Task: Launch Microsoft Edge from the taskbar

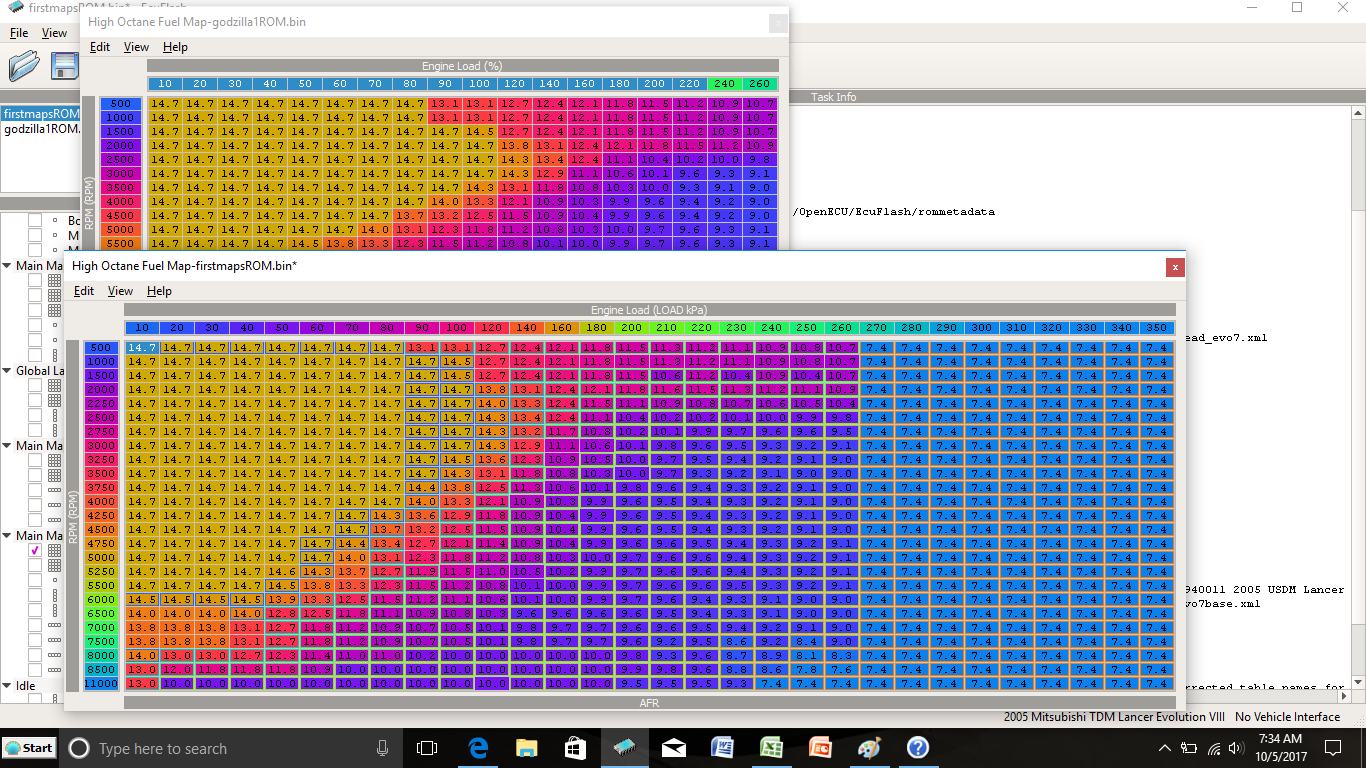Action: (477, 748)
